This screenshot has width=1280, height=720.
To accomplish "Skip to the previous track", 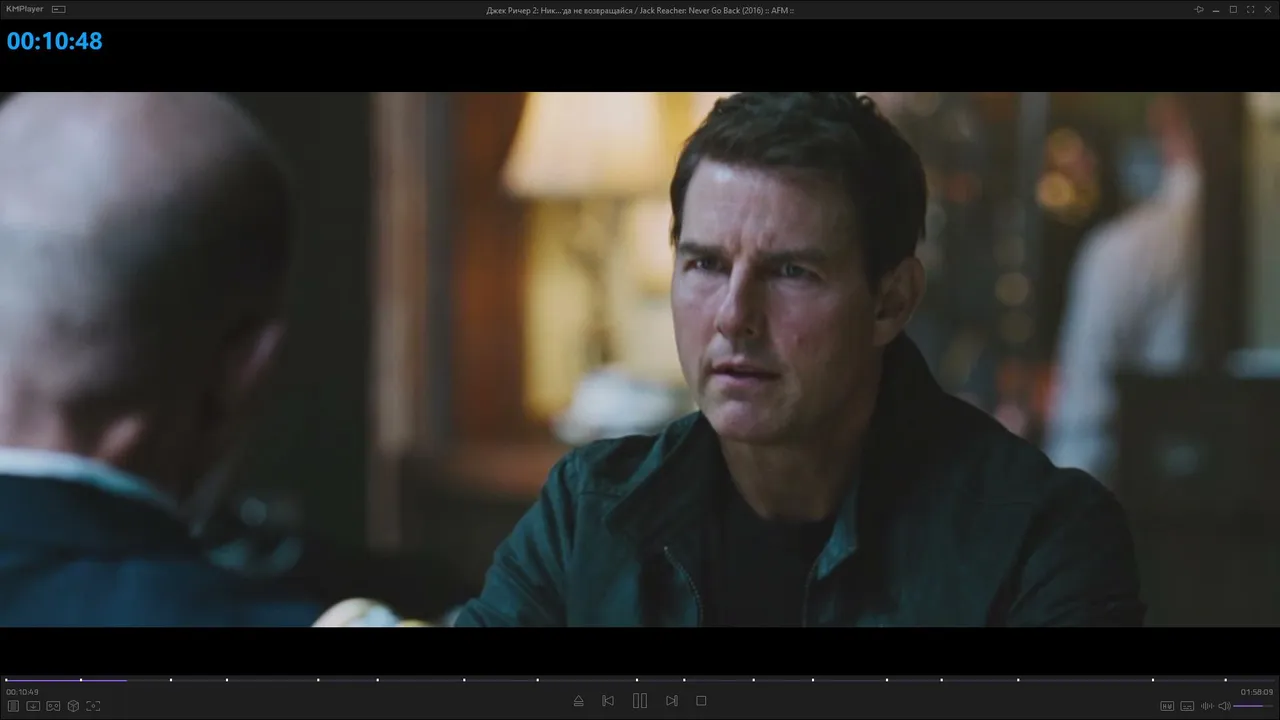I will click(x=608, y=701).
